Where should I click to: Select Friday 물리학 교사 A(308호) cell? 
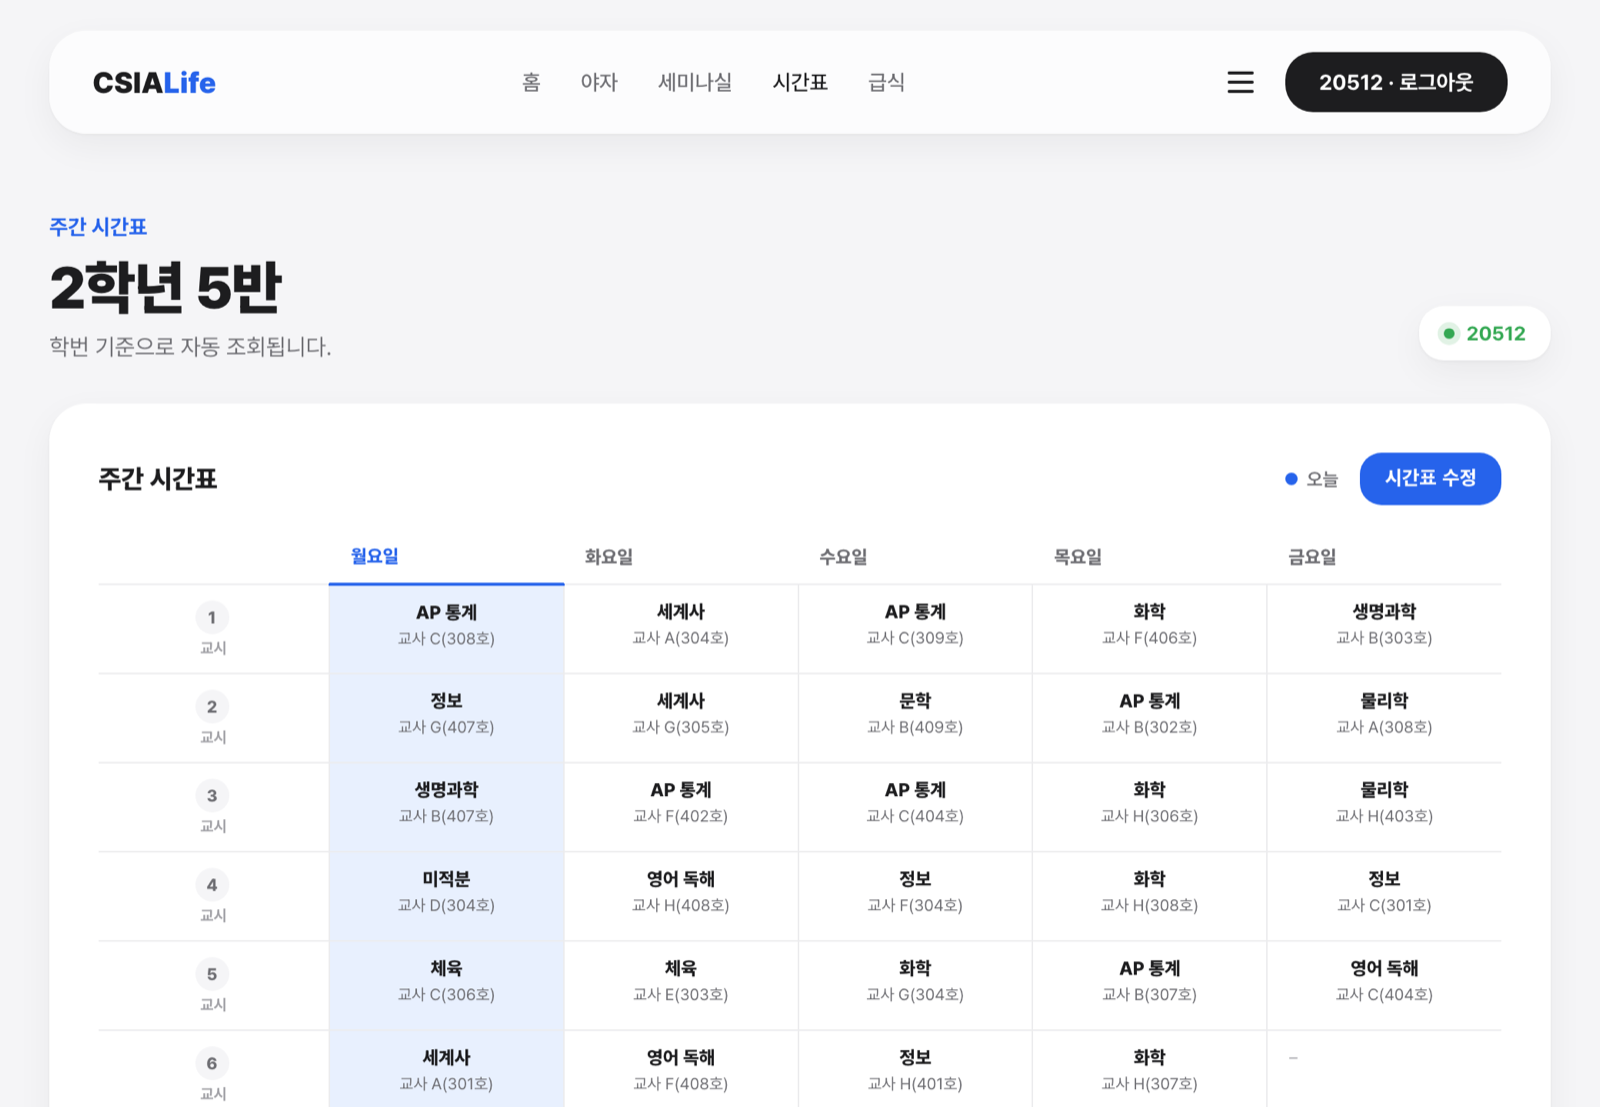tap(1384, 718)
